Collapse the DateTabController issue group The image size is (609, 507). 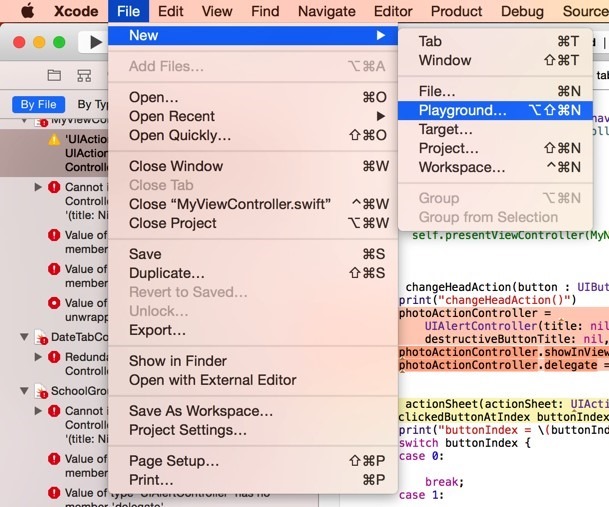[x=24, y=338]
